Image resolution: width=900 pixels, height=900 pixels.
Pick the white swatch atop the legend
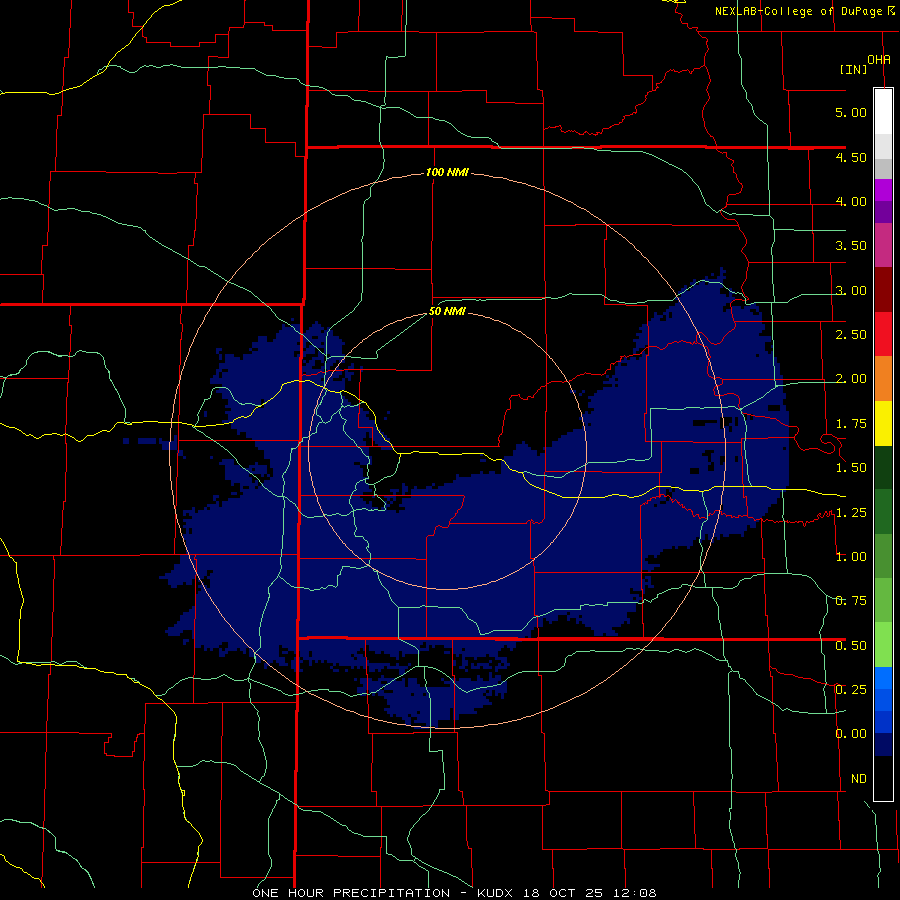[883, 112]
